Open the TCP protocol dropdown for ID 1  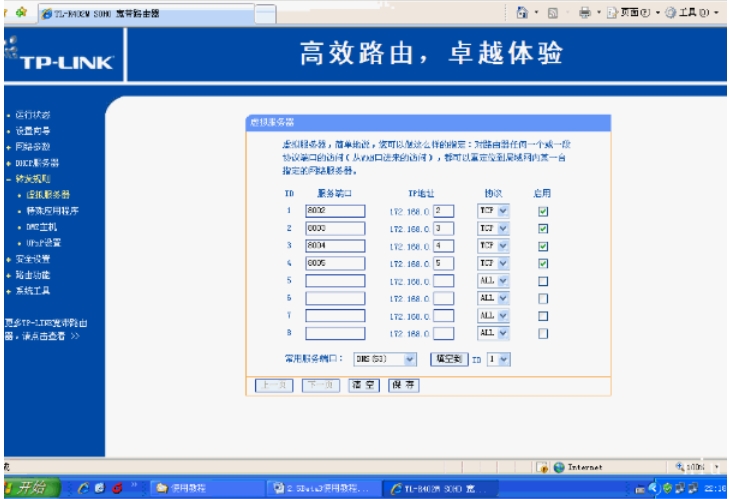493,211
